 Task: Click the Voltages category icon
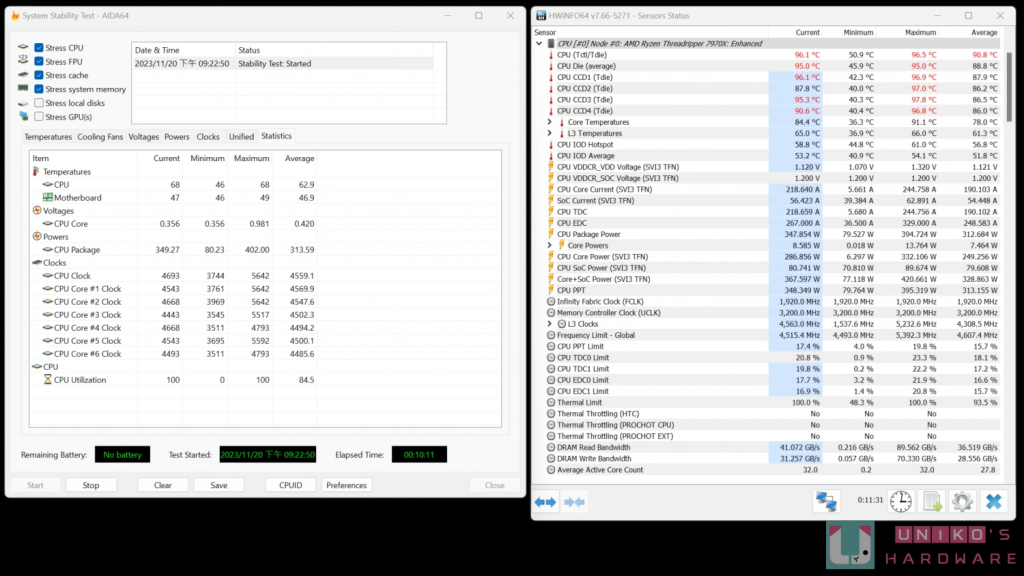[x=37, y=211]
